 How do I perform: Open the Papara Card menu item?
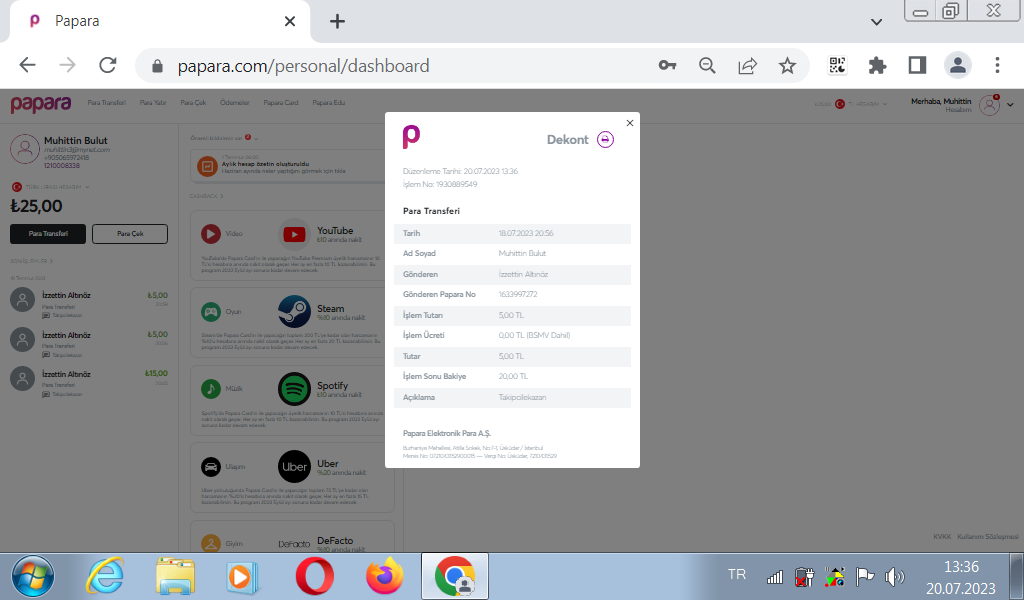coord(281,103)
